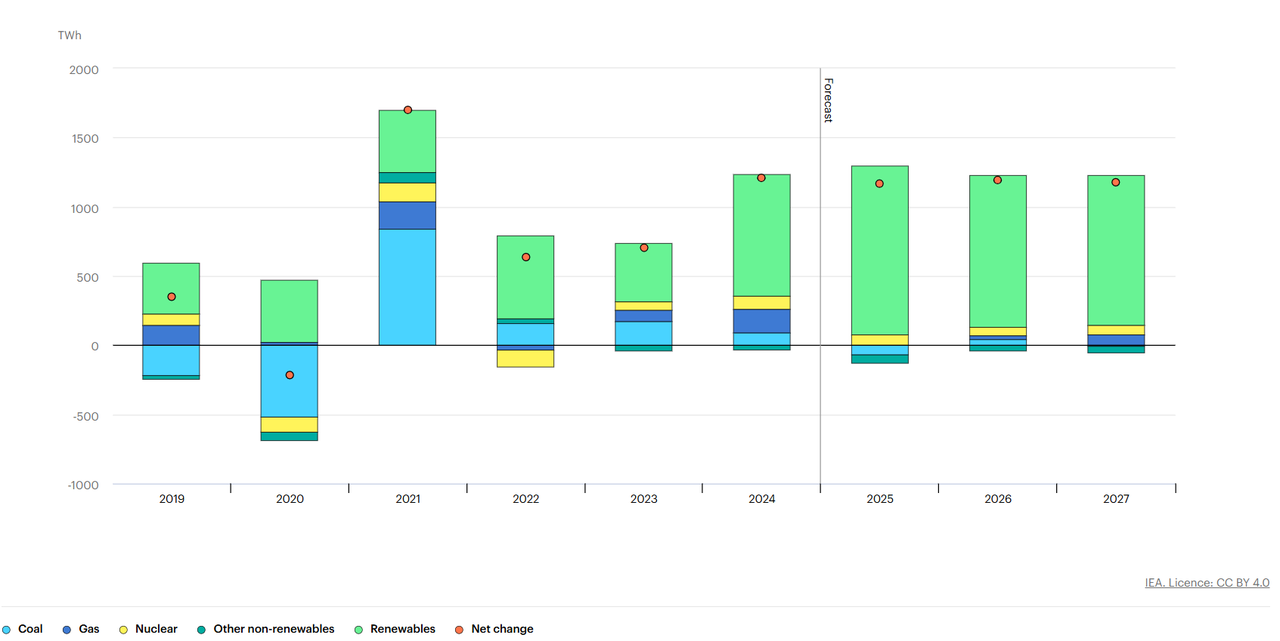Click the 2022 net change marker
Image resolution: width=1280 pixels, height=641 pixels.
[x=526, y=257]
